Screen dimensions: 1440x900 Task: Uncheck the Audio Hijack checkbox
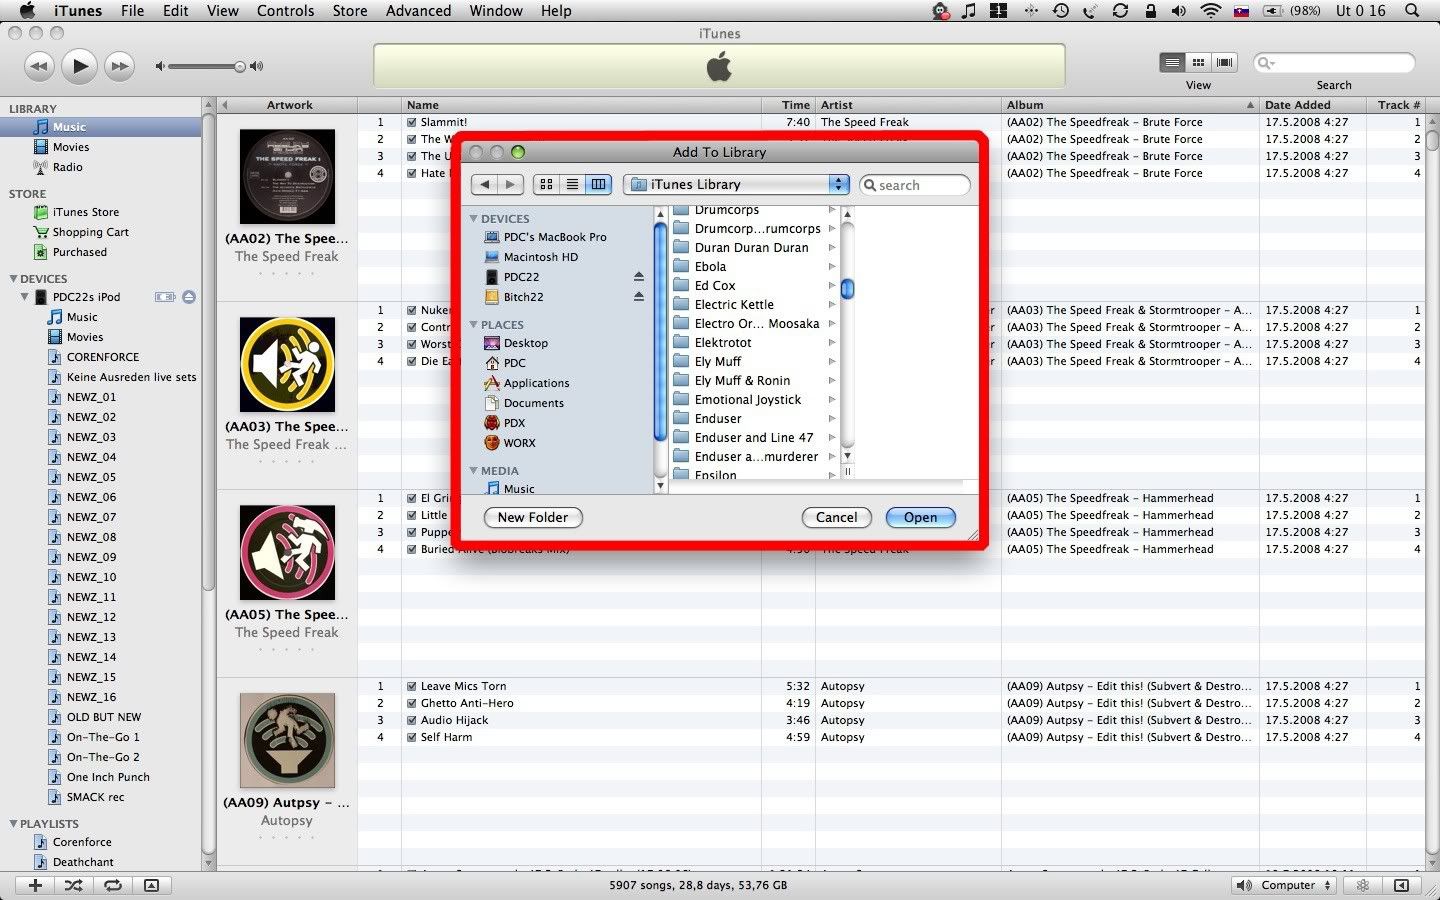[x=412, y=720]
